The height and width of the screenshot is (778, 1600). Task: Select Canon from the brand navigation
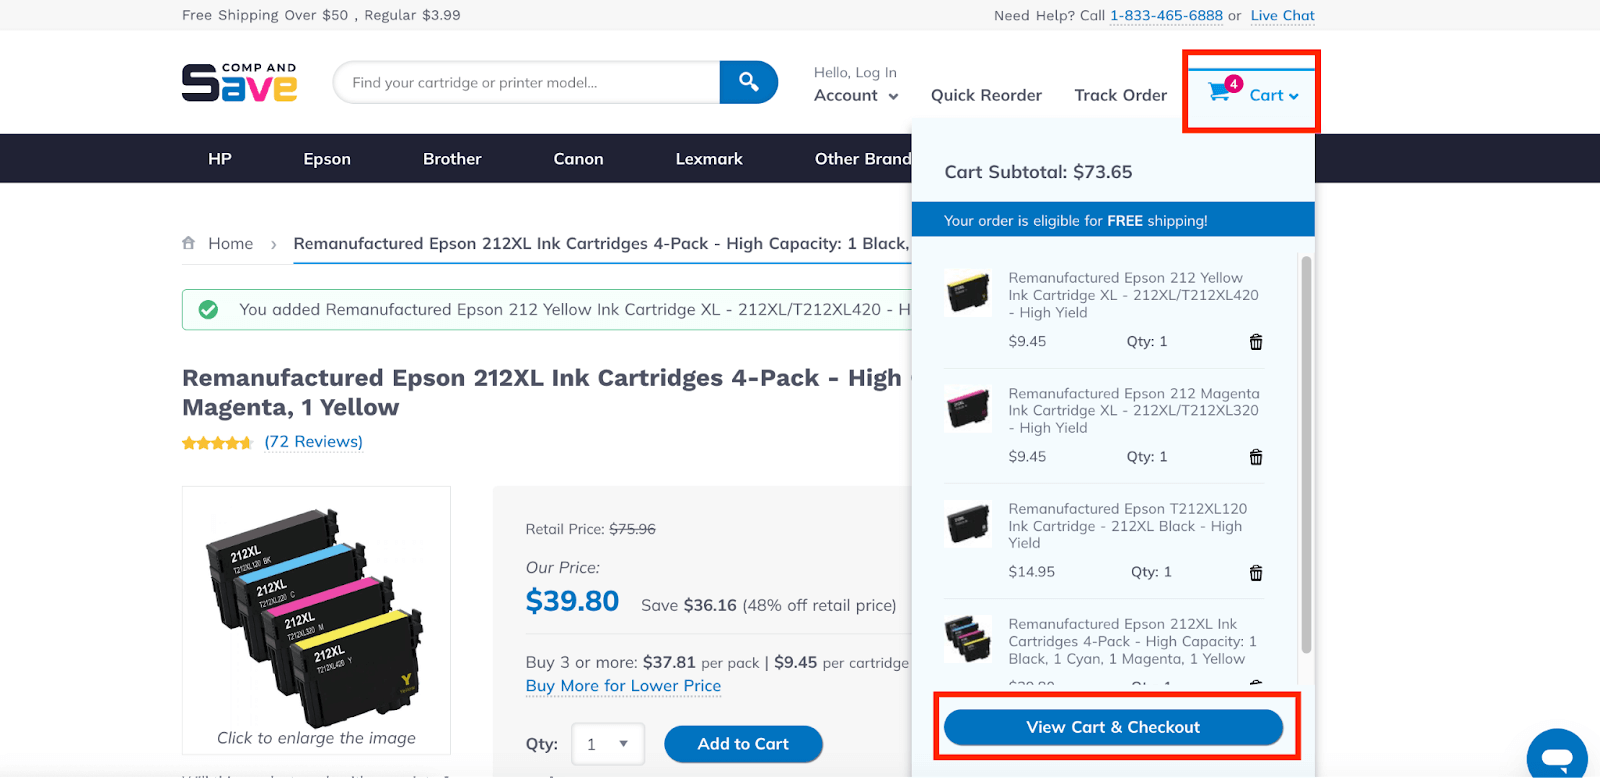[x=578, y=158]
